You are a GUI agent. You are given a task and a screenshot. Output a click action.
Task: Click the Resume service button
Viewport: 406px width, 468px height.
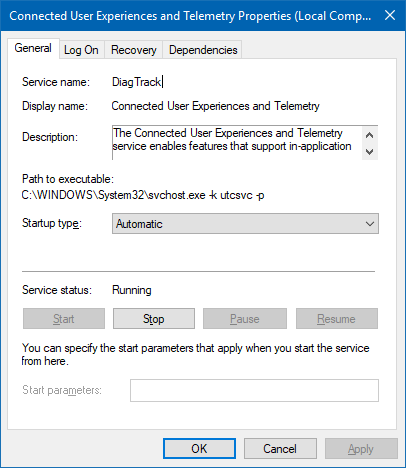[337, 319]
